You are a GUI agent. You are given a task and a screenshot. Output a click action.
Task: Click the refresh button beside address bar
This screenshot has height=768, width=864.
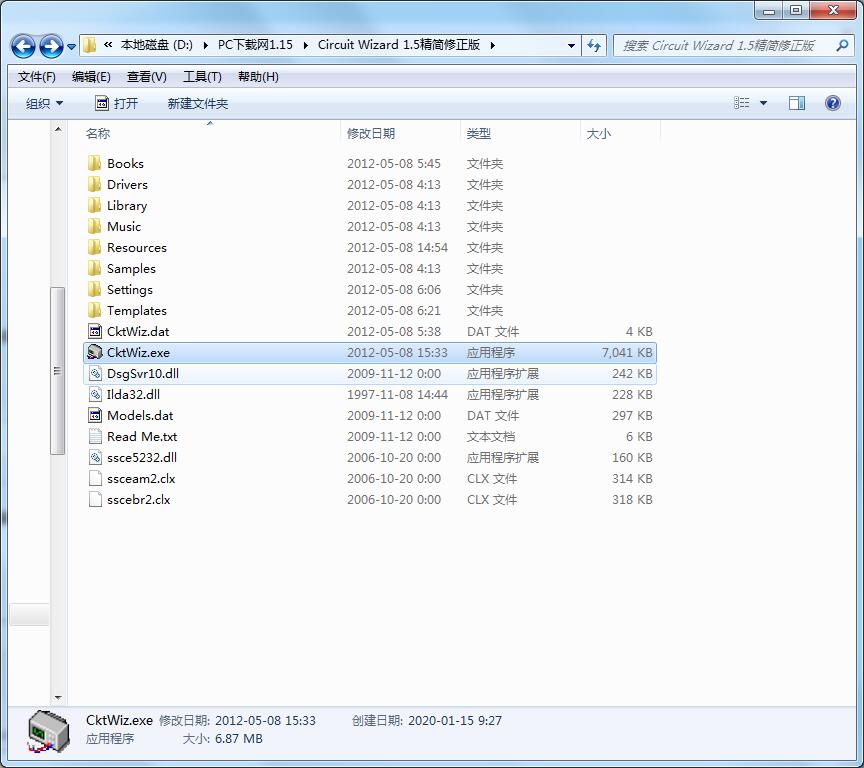pyautogui.click(x=594, y=45)
